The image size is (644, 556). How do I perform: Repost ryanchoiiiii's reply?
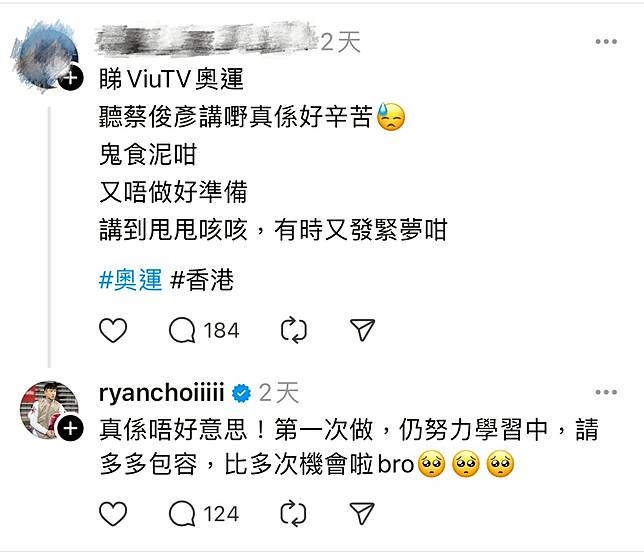293,513
